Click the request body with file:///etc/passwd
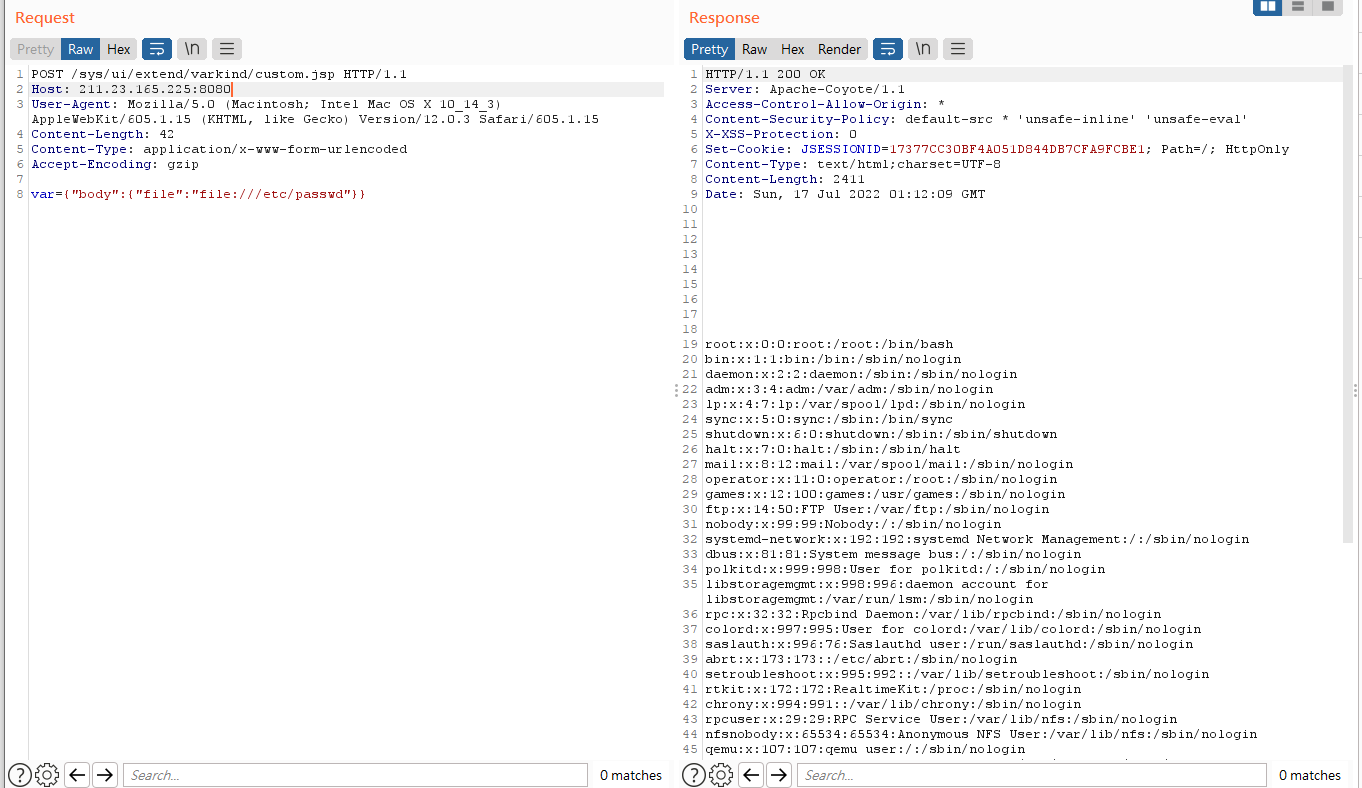The height and width of the screenshot is (788, 1362). coord(198,194)
